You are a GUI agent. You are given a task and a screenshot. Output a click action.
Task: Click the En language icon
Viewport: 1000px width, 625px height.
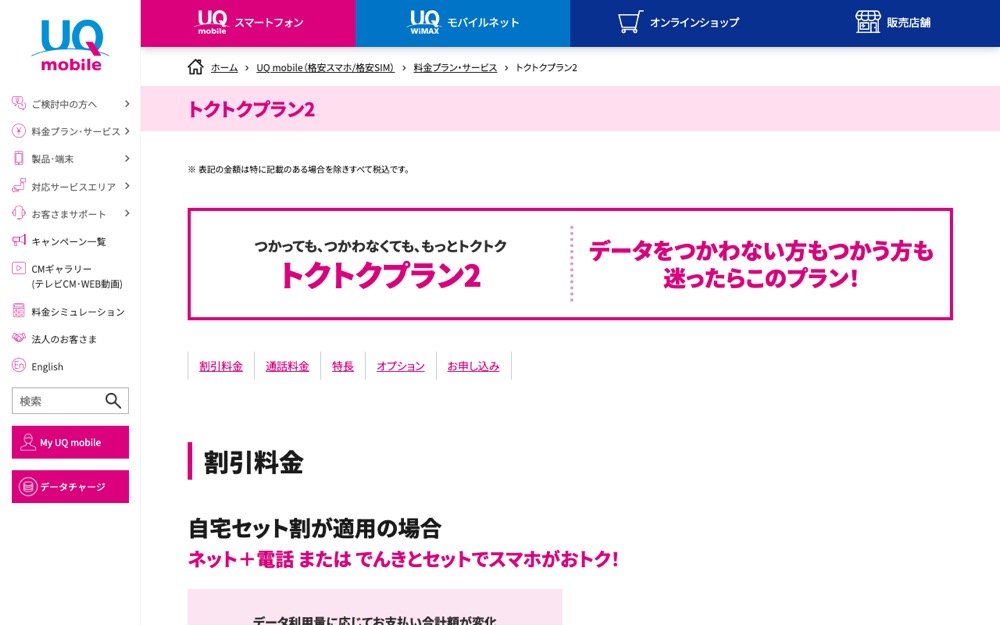pos(18,365)
